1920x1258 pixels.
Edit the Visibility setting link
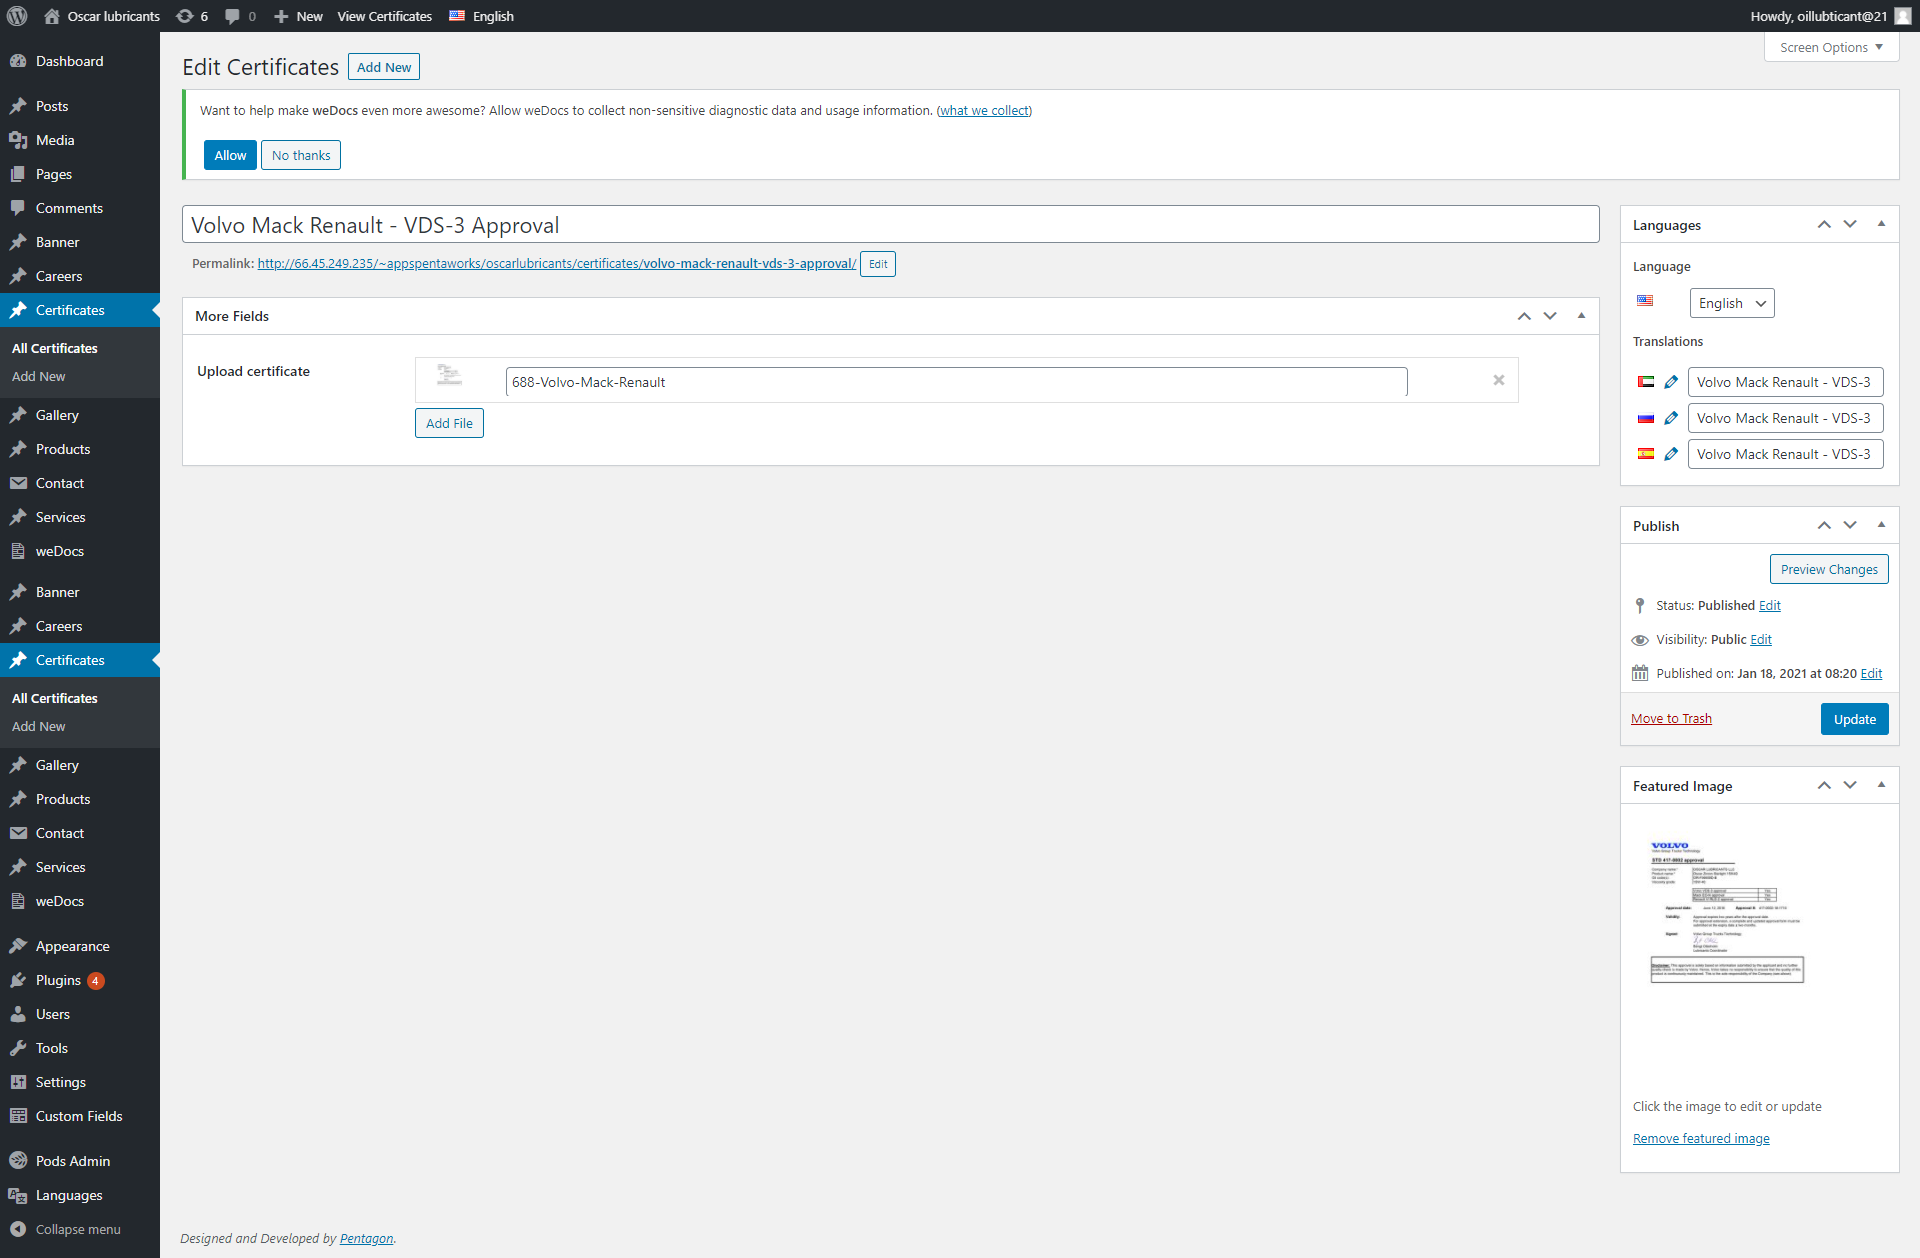pos(1761,639)
